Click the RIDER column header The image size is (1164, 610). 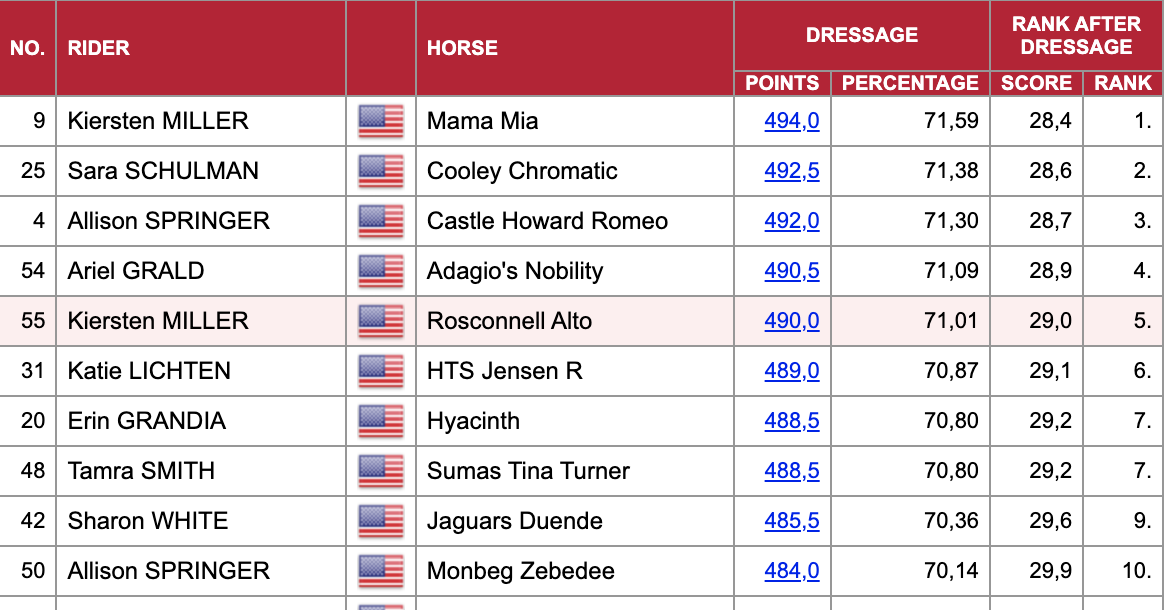click(99, 48)
